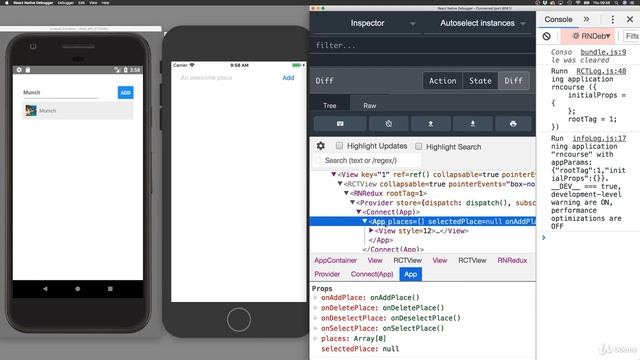
Task: Click the Search text or regex field
Action: (x=367, y=160)
